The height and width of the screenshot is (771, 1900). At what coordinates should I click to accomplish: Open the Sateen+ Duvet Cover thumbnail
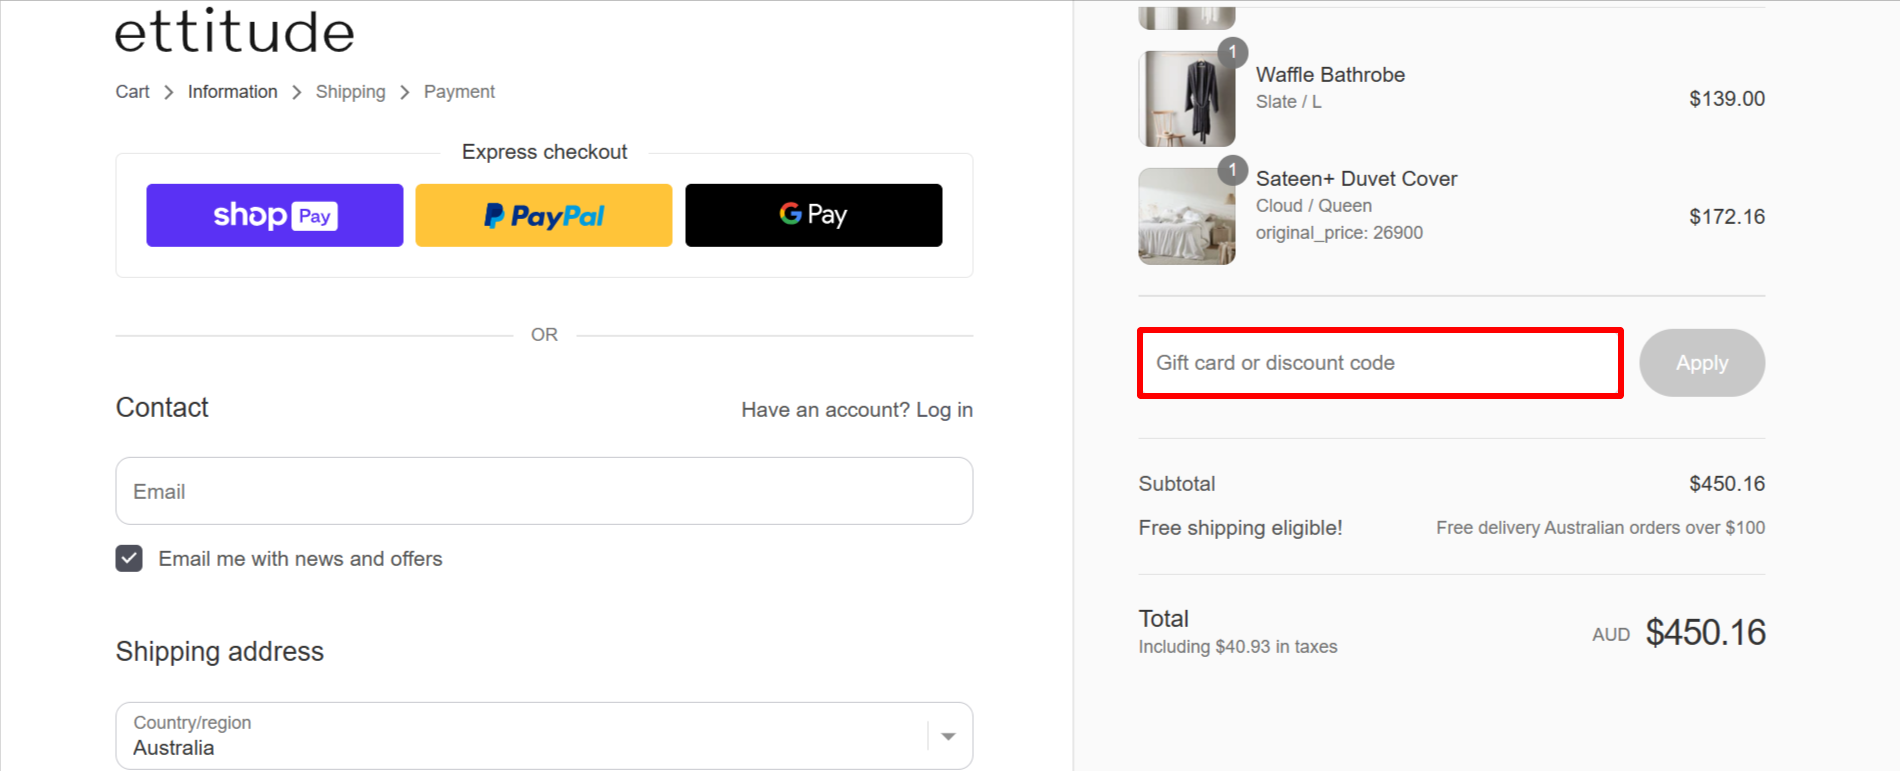click(1187, 216)
